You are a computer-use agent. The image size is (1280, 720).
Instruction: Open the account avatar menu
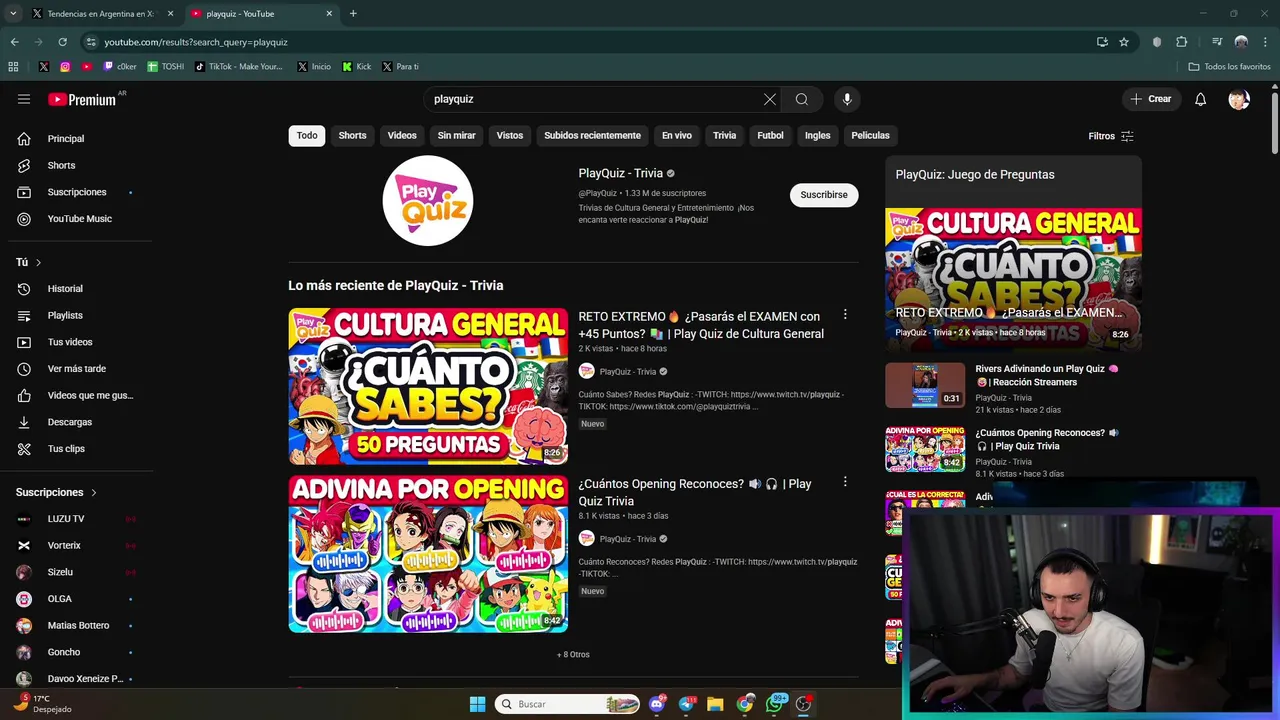pos(1239,99)
